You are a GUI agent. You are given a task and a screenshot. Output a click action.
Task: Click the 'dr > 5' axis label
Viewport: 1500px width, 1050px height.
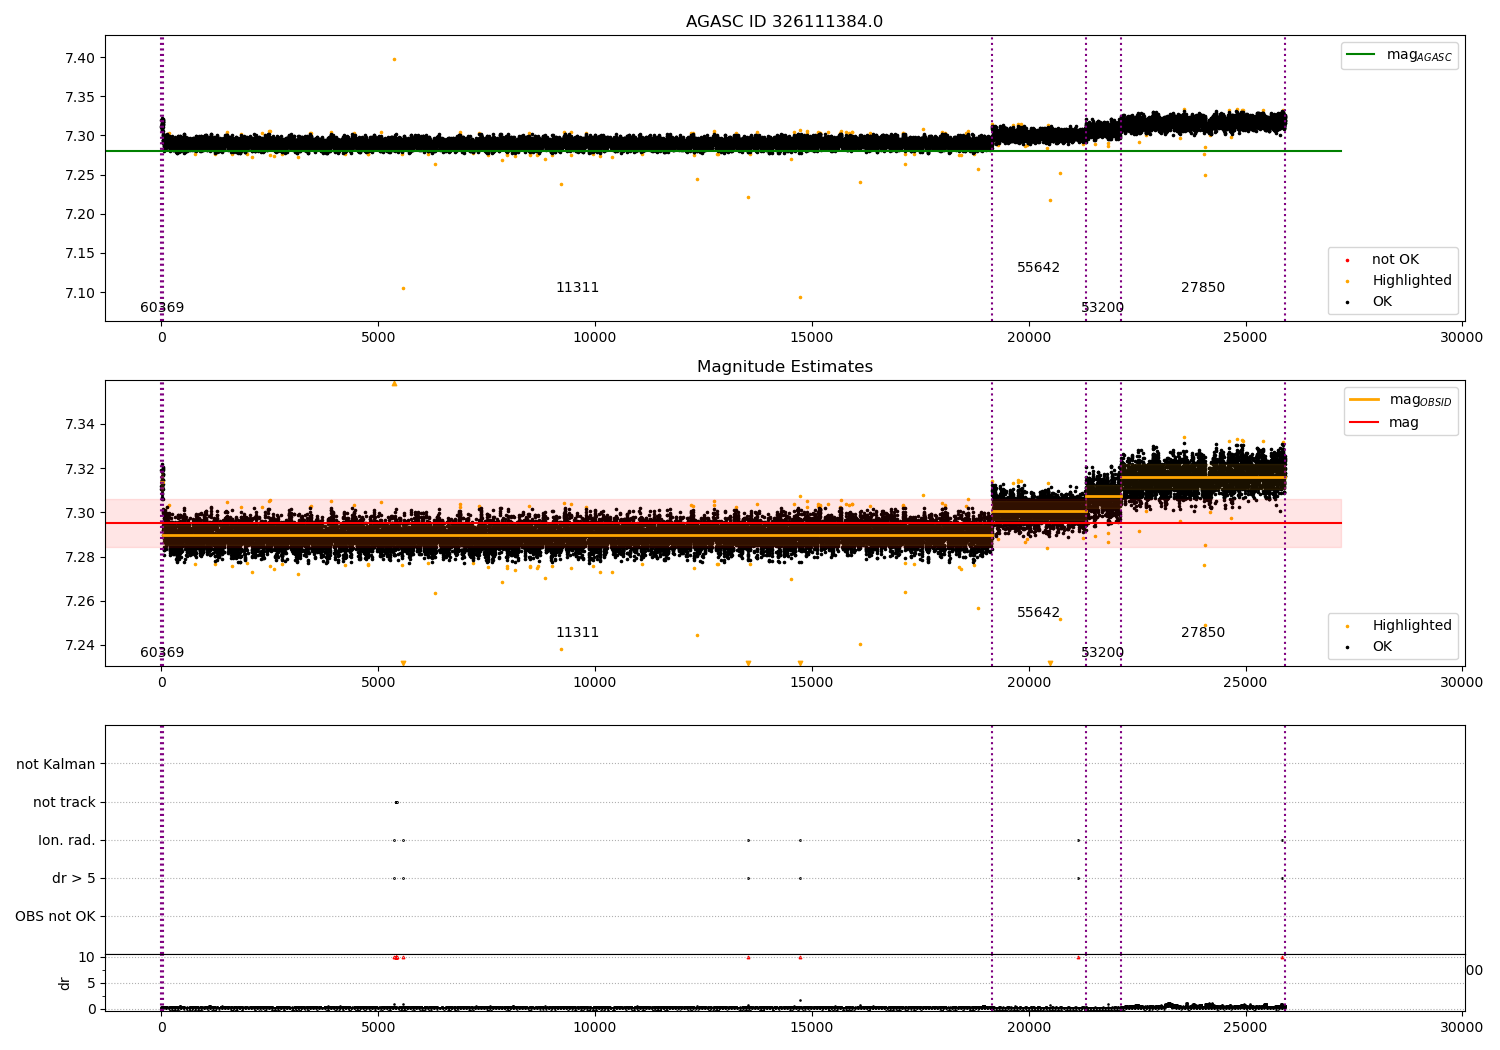click(74, 879)
